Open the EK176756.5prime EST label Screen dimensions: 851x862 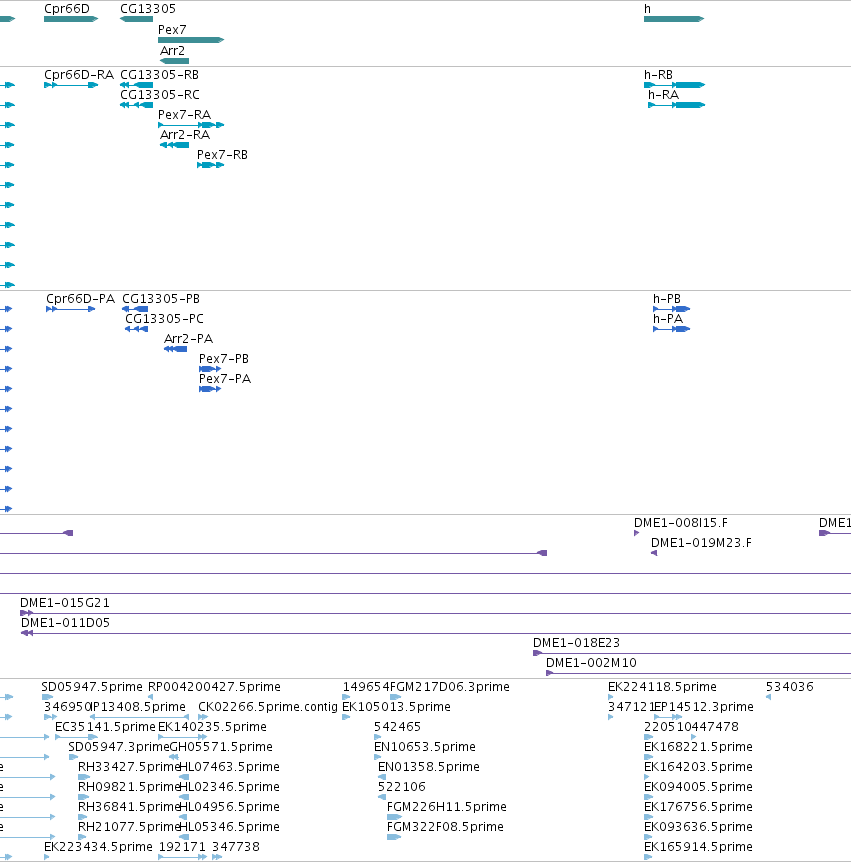pyautogui.click(x=698, y=807)
